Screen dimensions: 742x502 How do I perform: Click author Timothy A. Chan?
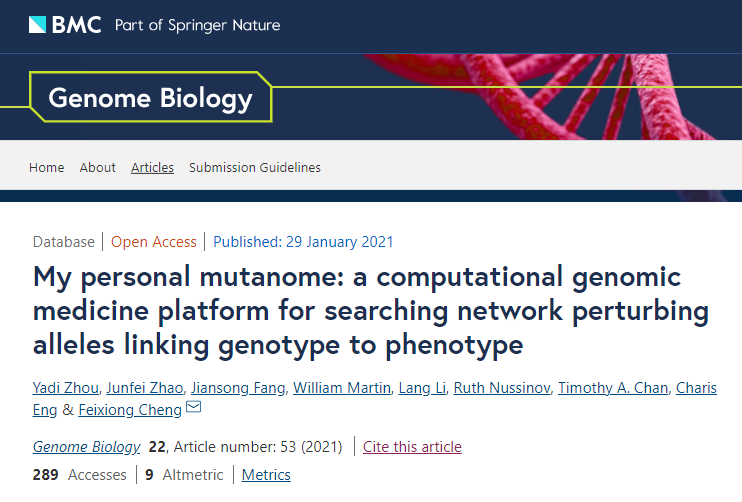coord(613,387)
